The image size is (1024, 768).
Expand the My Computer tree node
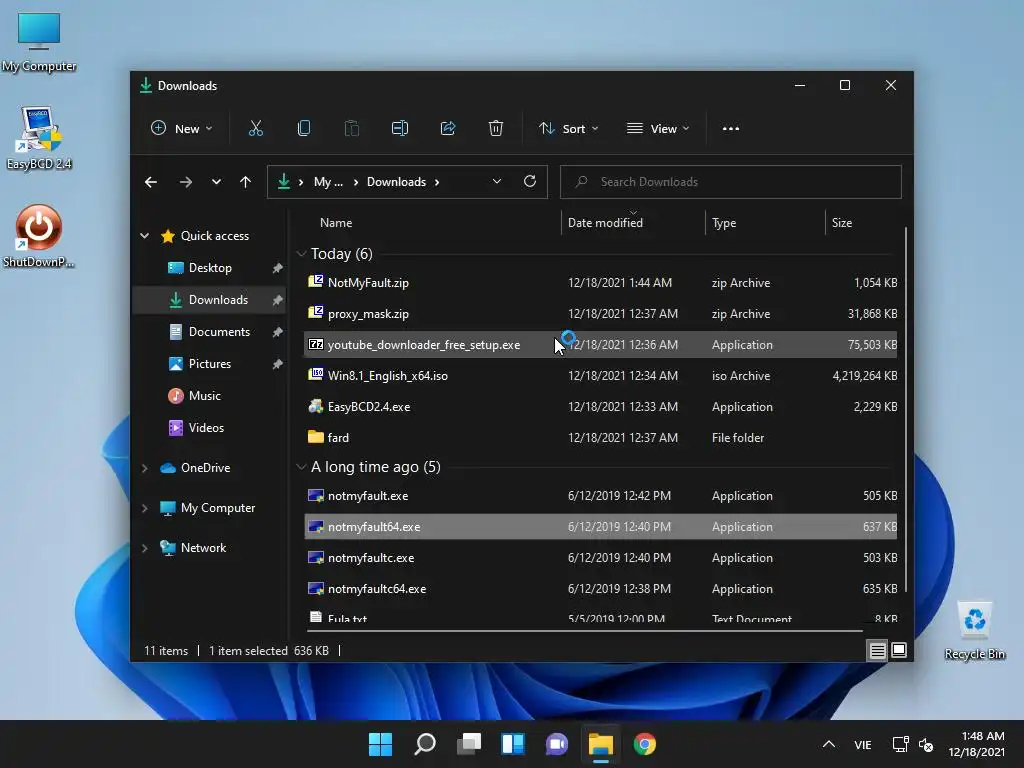[x=144, y=508]
